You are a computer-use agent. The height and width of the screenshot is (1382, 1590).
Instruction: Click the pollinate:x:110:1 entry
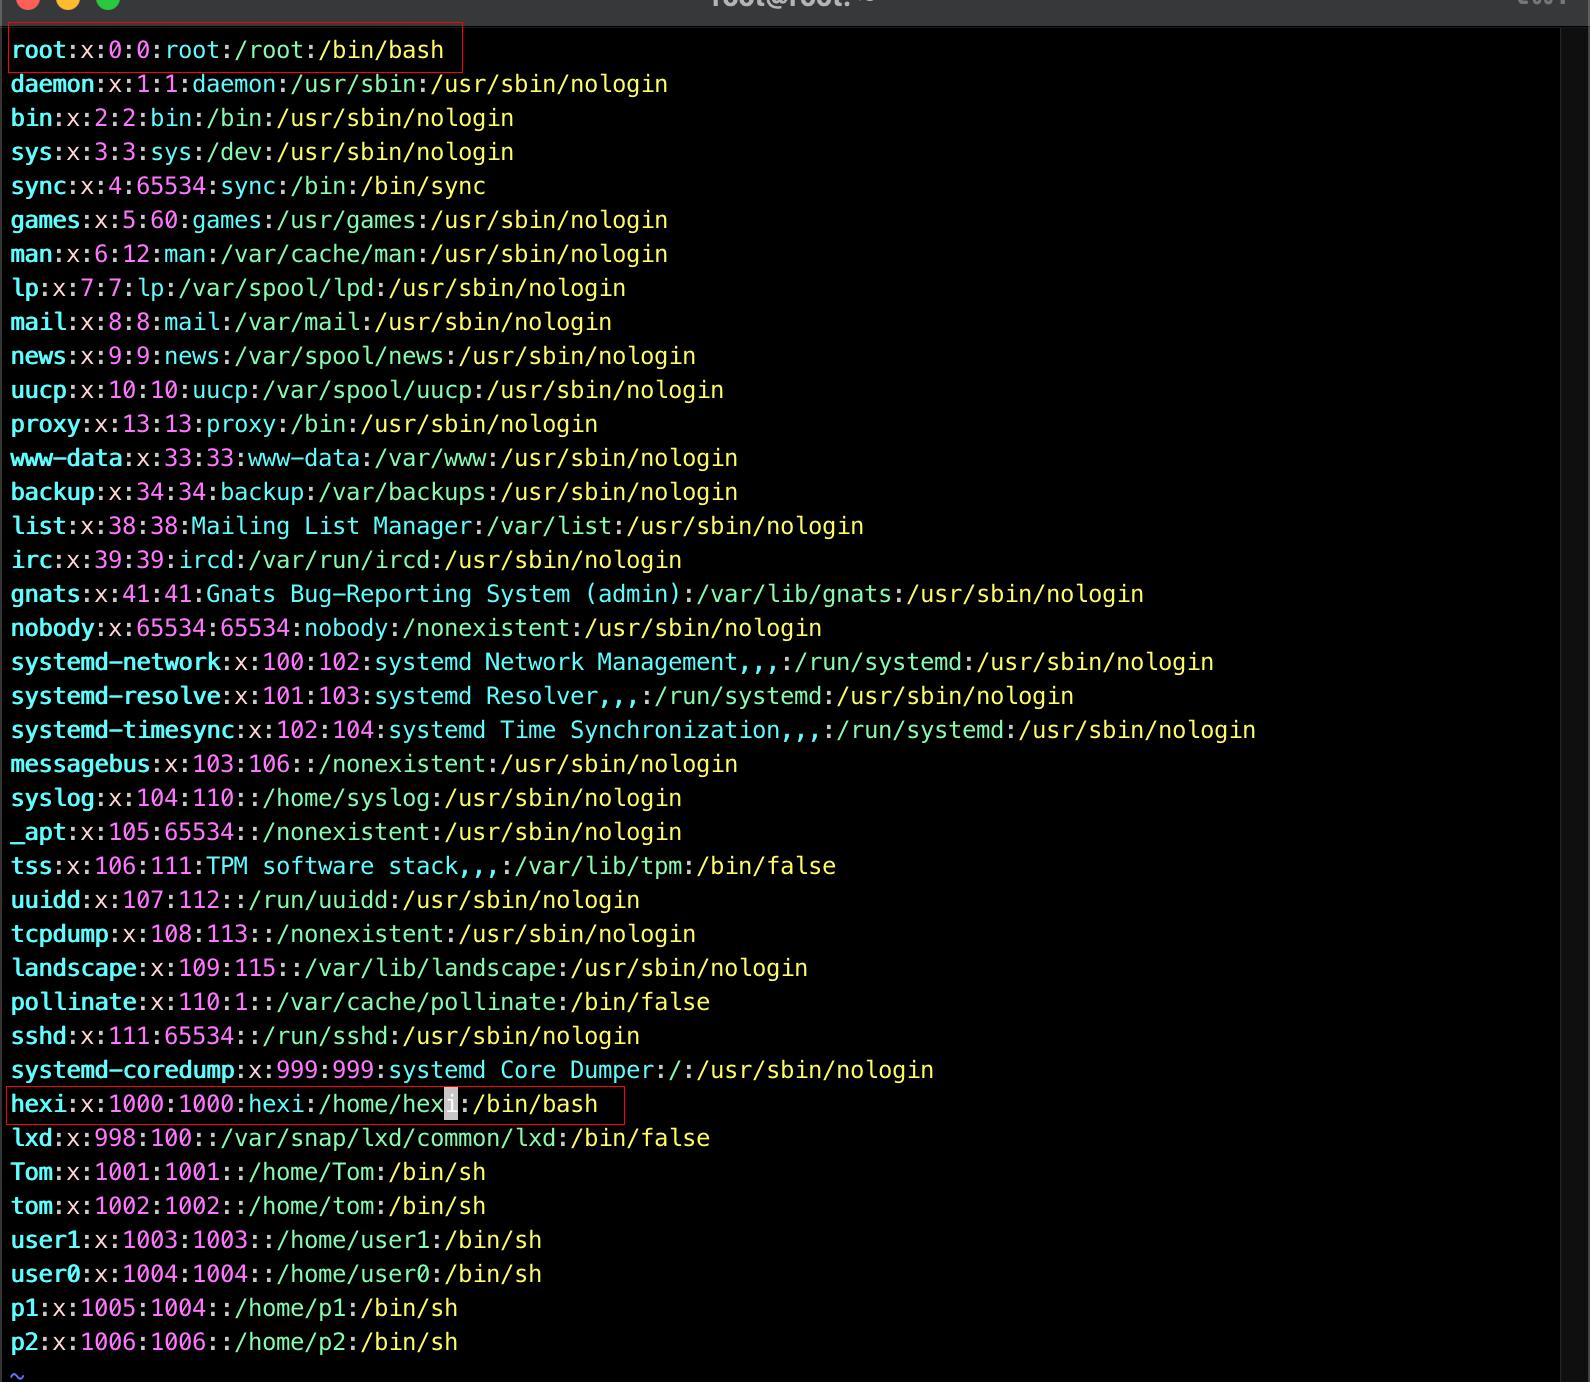tap(360, 1002)
